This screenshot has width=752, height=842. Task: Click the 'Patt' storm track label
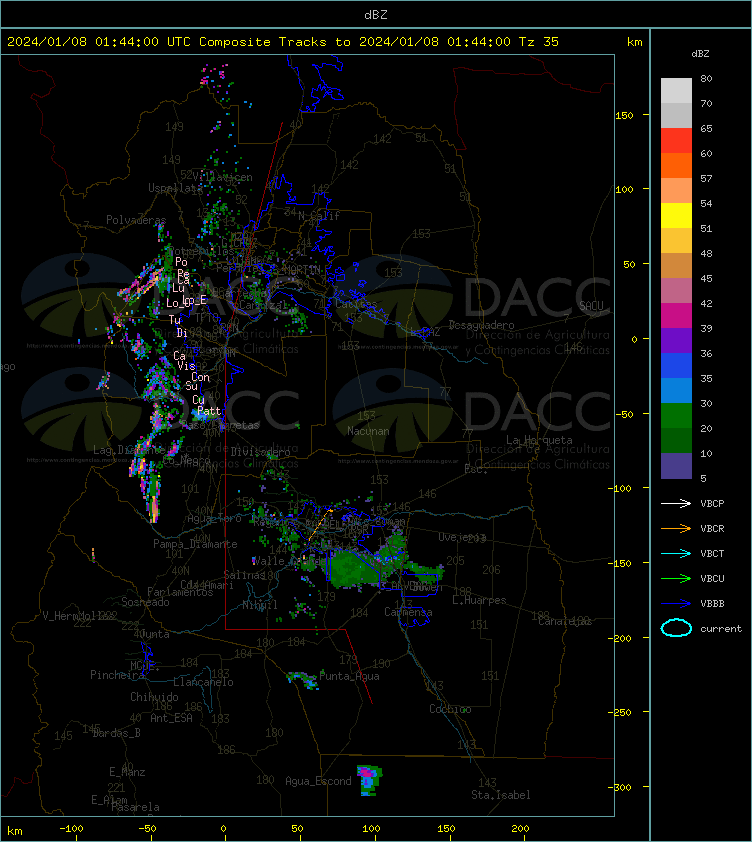click(x=209, y=410)
